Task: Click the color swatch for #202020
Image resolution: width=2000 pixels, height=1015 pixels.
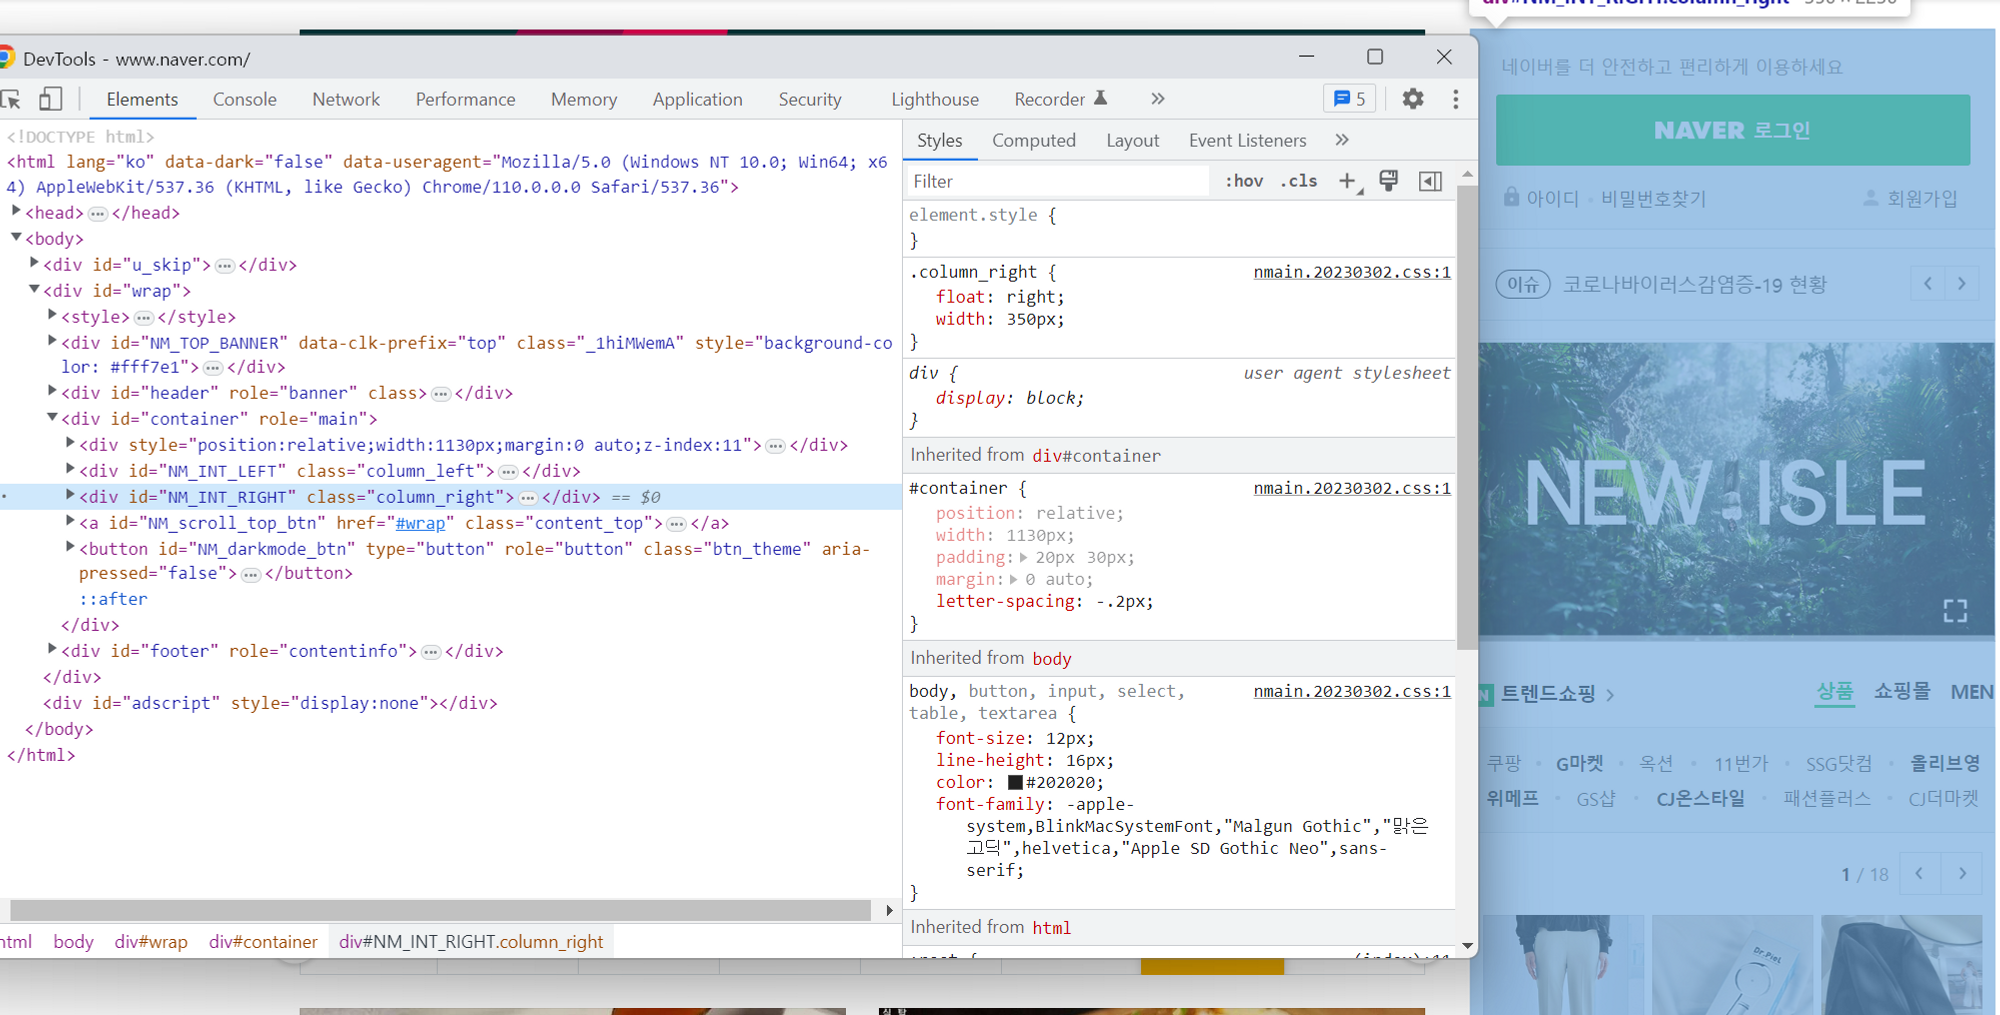Action: click(1015, 783)
